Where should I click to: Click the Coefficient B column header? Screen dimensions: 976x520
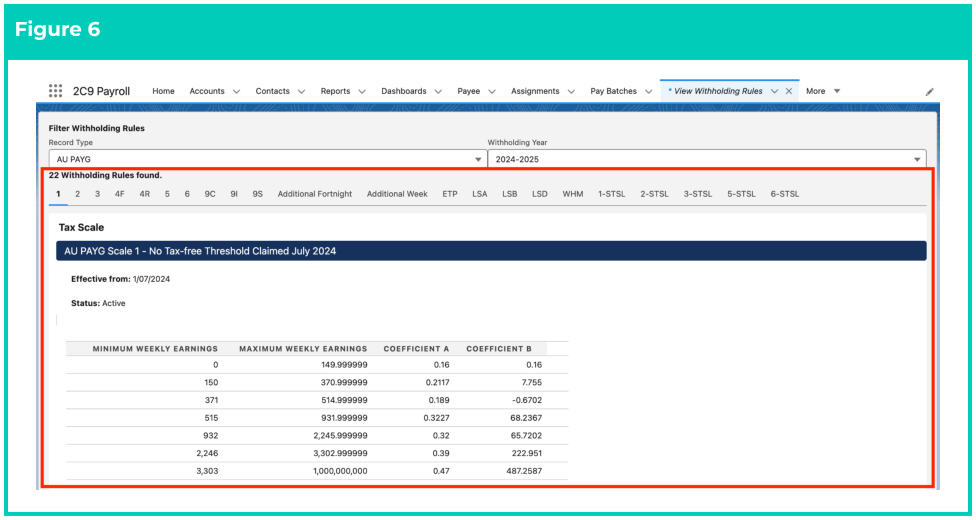[499, 349]
